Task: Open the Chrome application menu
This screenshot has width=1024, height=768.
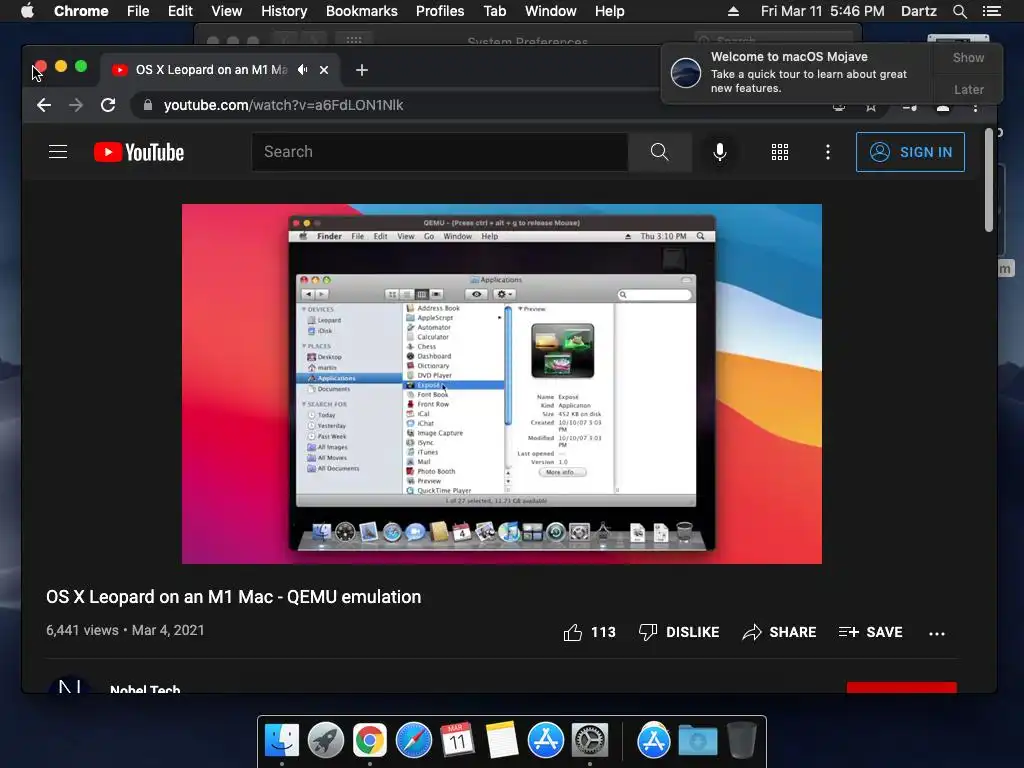Action: [81, 11]
